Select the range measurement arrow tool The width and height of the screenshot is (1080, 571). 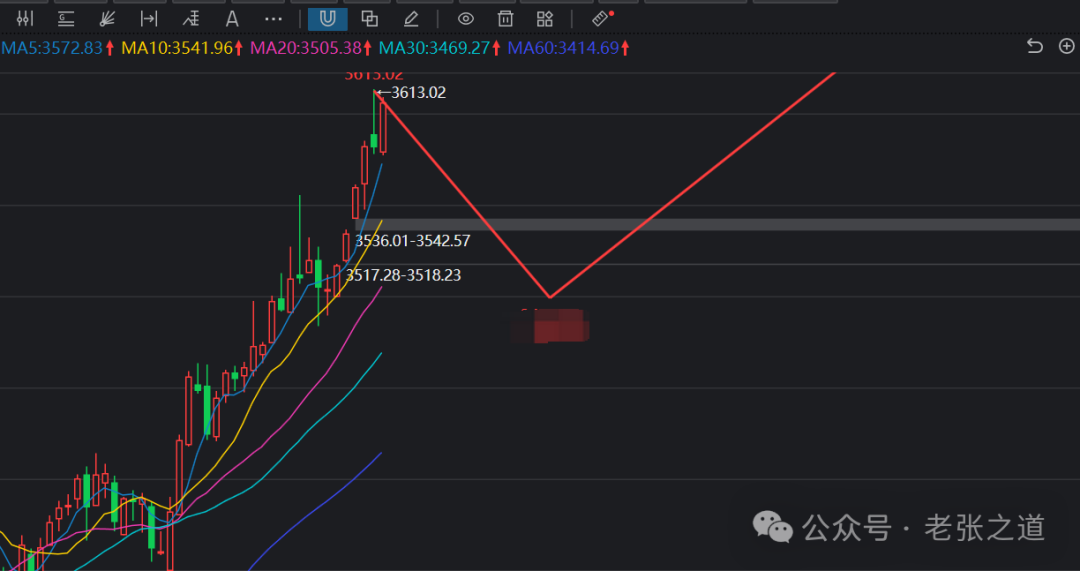pos(149,19)
